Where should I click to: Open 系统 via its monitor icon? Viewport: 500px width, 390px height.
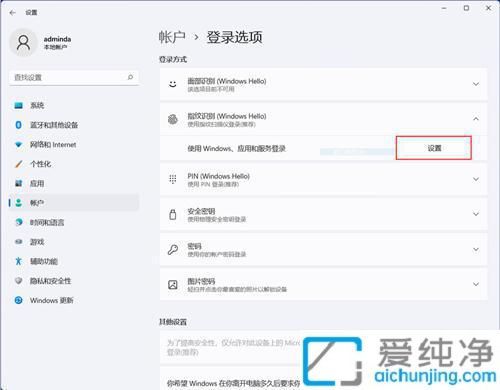(19, 106)
